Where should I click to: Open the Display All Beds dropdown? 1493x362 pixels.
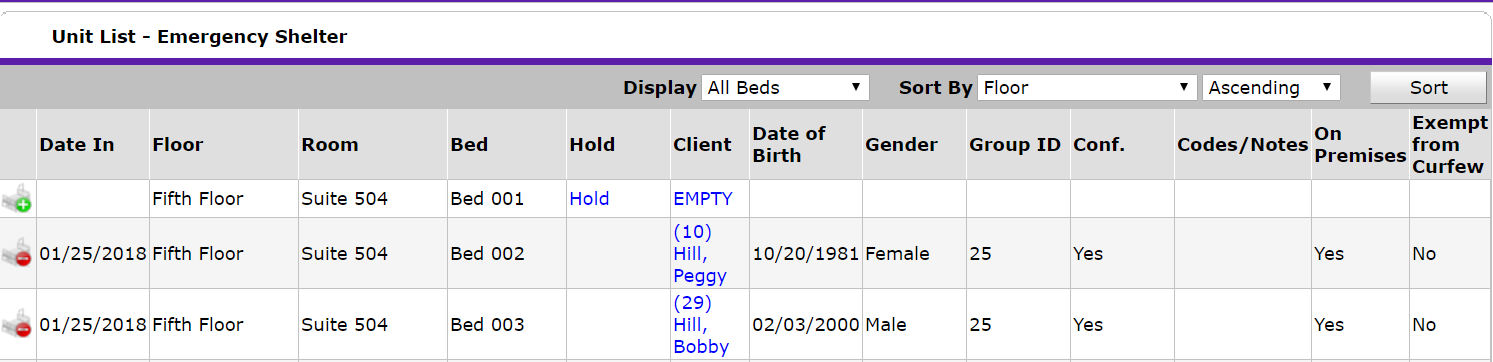(x=786, y=87)
